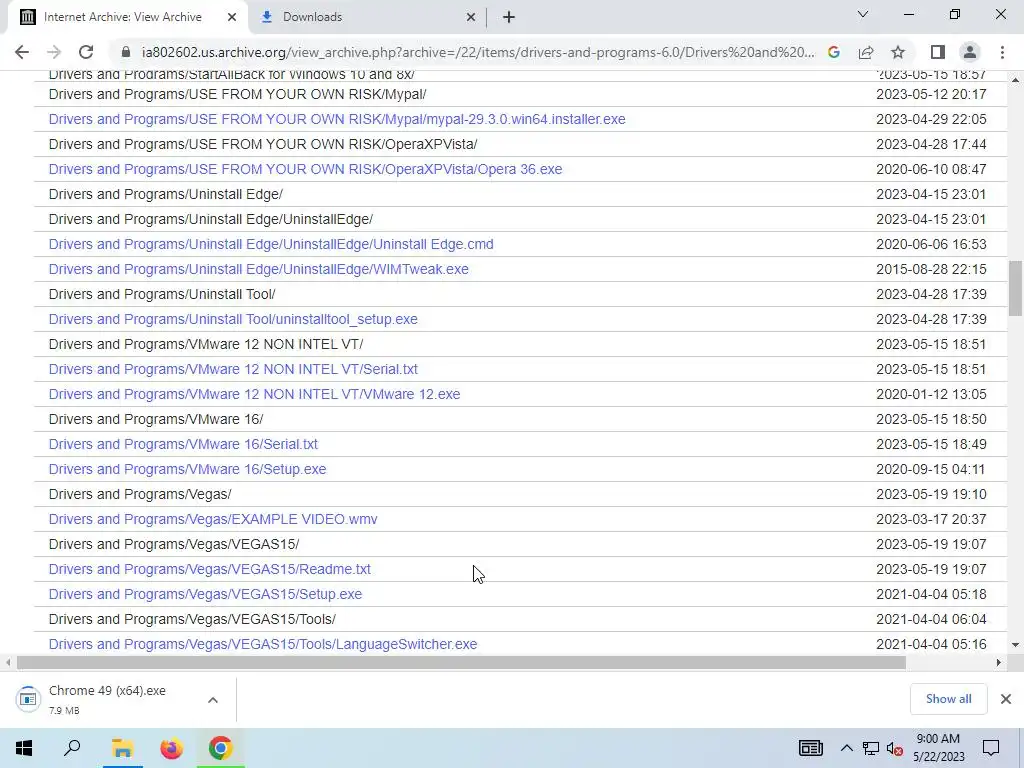This screenshot has width=1024, height=768.
Task: Select text "Drivers and Programs/Uninstall Edge/UninstallEdge/"
Action: [x=210, y=219]
